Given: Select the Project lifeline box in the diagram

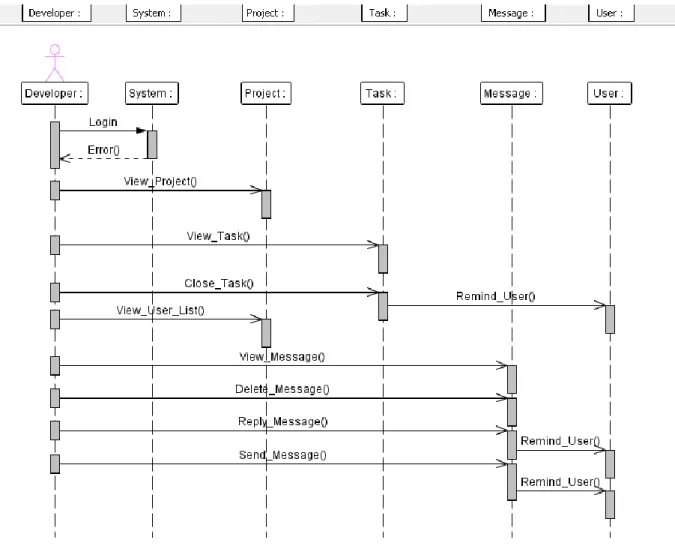Looking at the screenshot, I should pos(266,93).
